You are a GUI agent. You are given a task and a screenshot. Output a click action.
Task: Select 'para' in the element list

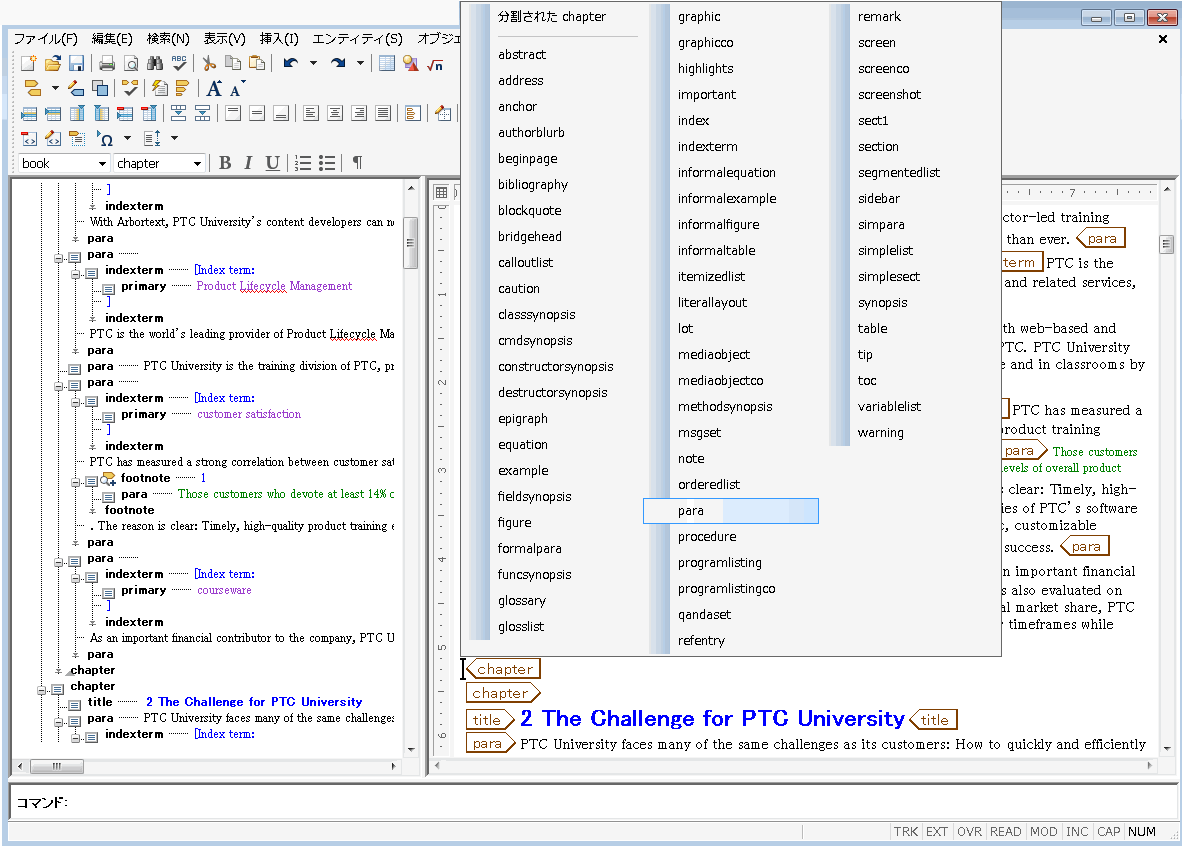pyautogui.click(x=730, y=510)
